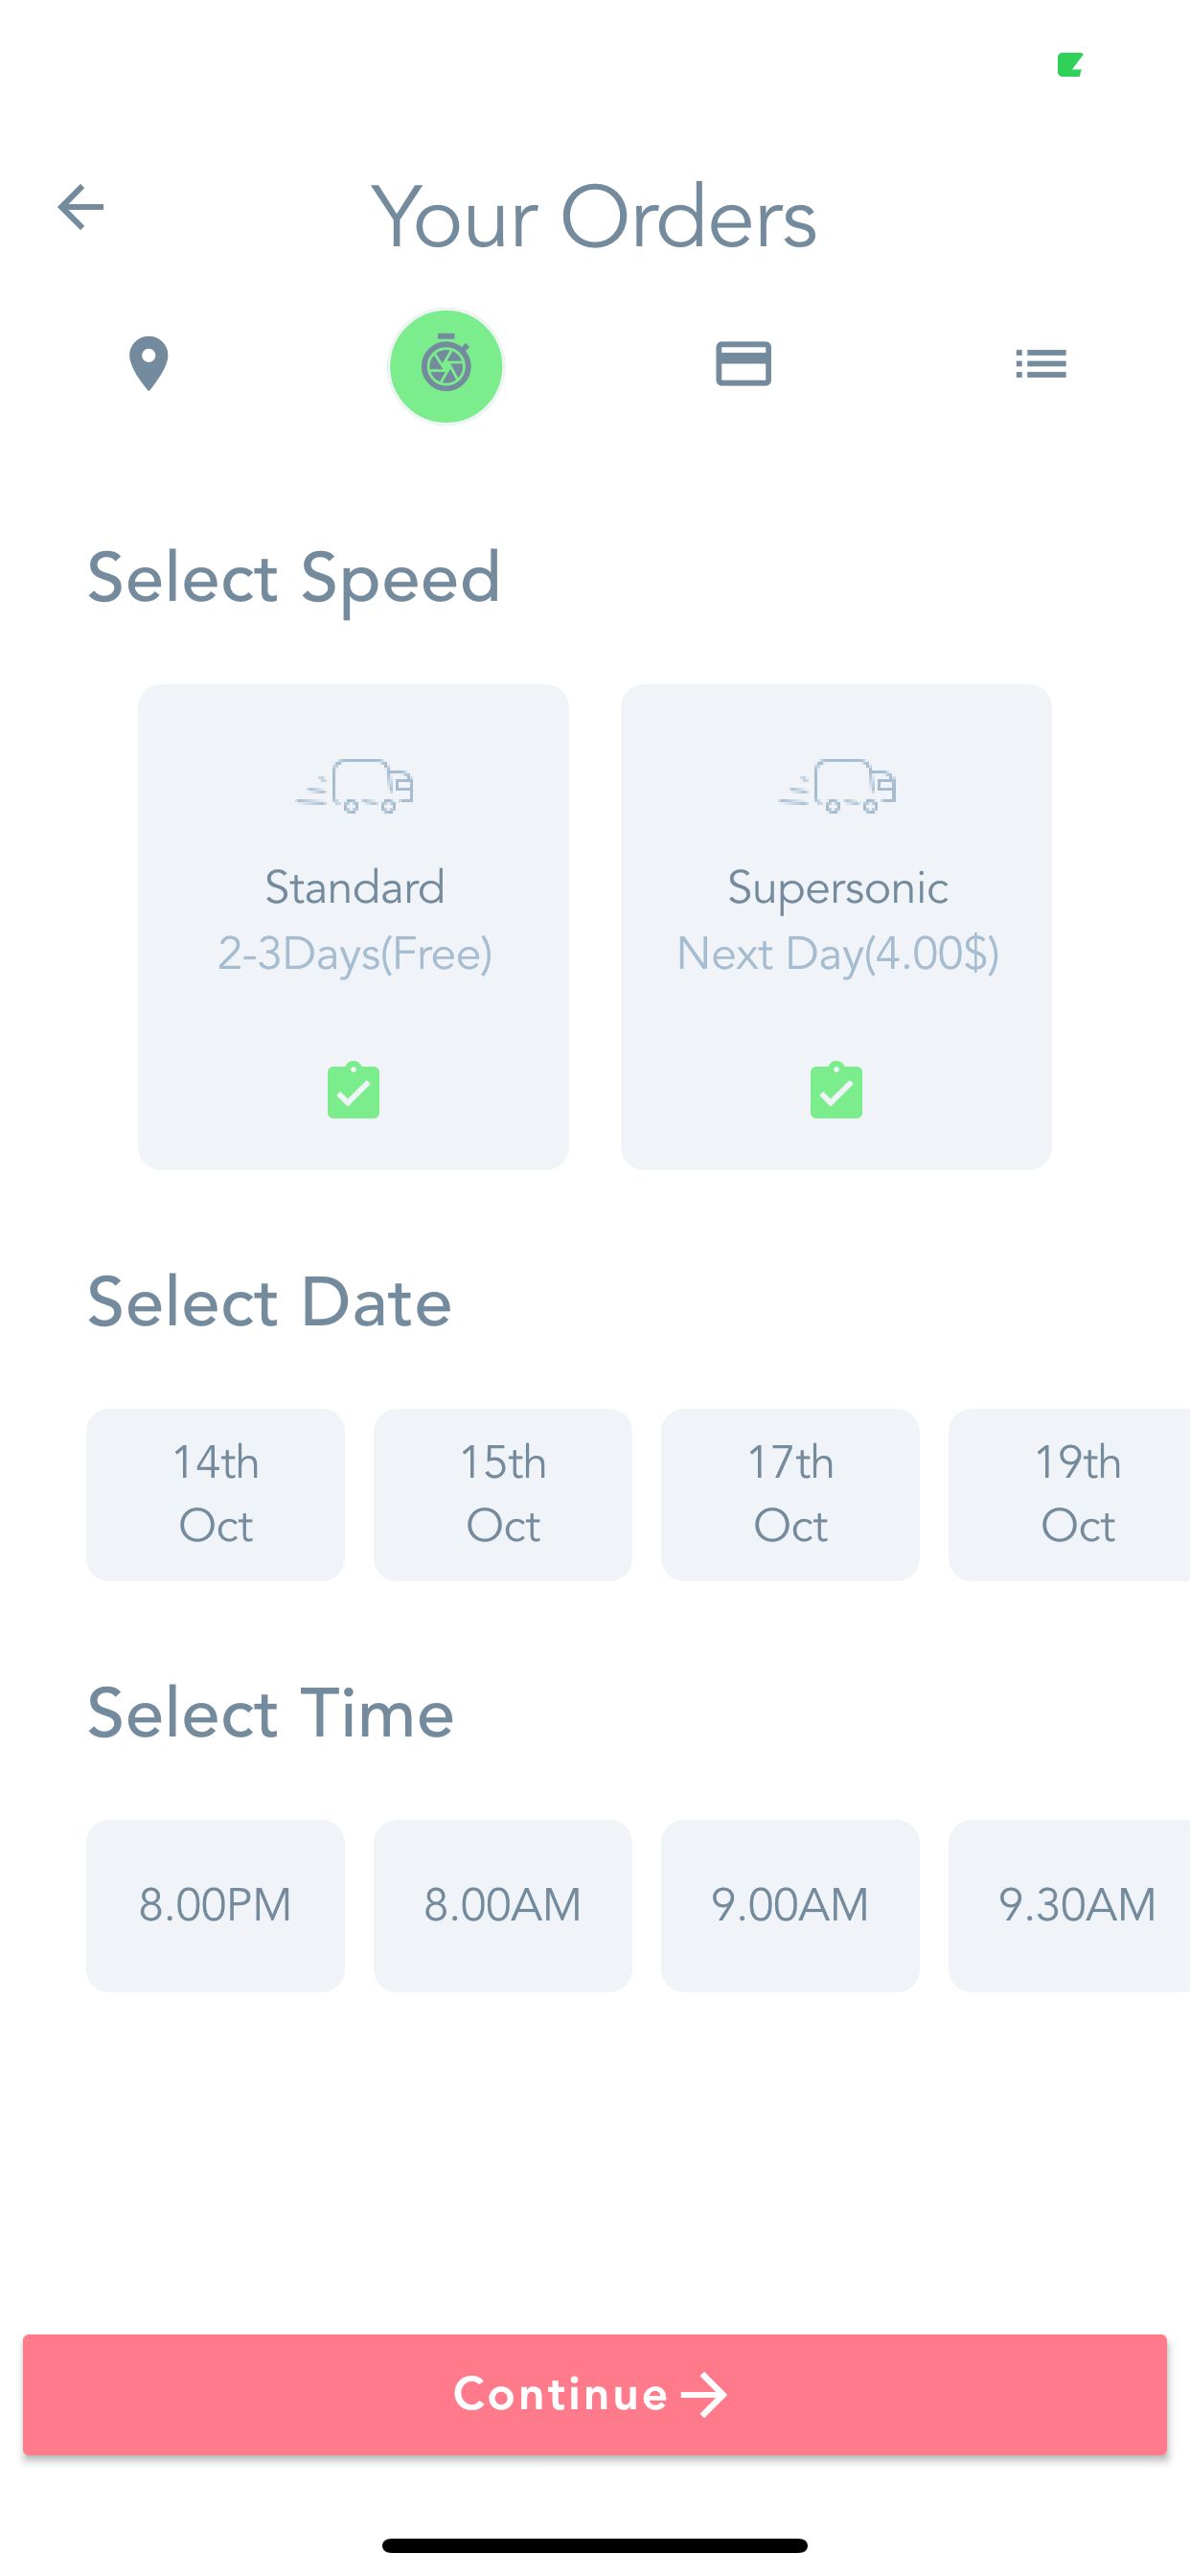Tap the Standard delivery truck icon
This screenshot has height=2576, width=1190.
pos(354,786)
